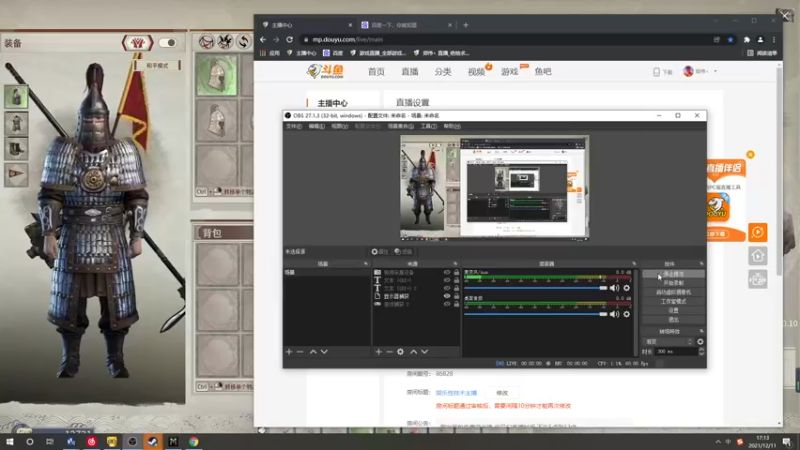Go back in the Chrome browser
The width and height of the screenshot is (800, 450).
coord(263,39)
